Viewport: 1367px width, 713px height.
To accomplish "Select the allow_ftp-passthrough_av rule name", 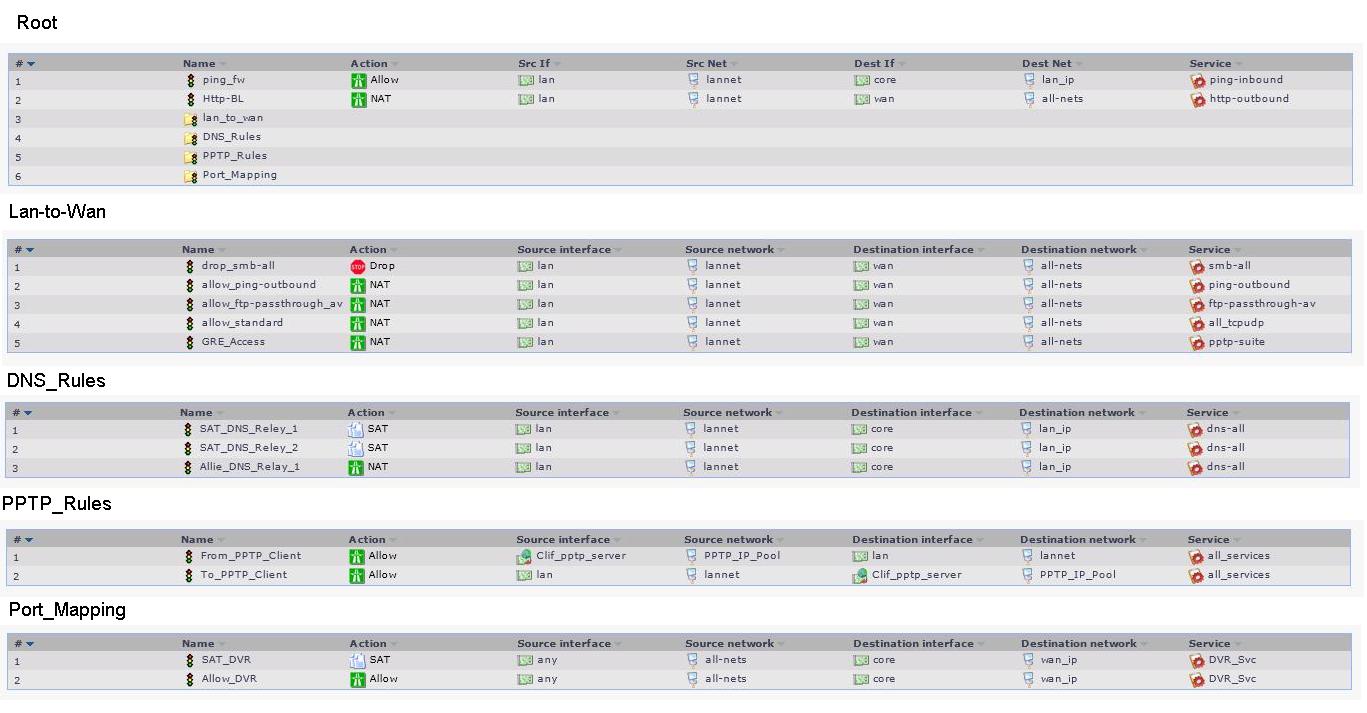I will pos(272,304).
